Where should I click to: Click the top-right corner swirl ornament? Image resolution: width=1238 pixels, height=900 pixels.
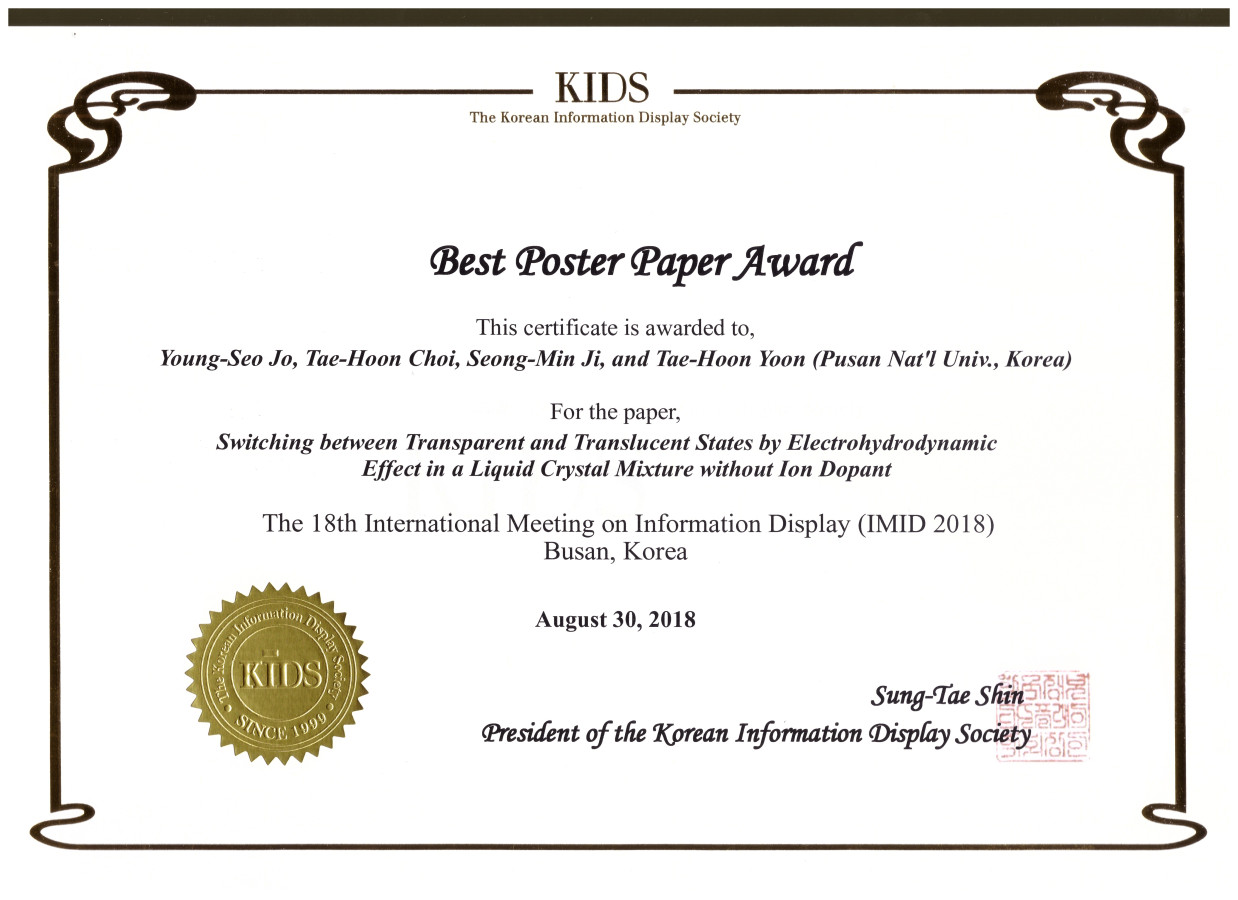point(1130,120)
